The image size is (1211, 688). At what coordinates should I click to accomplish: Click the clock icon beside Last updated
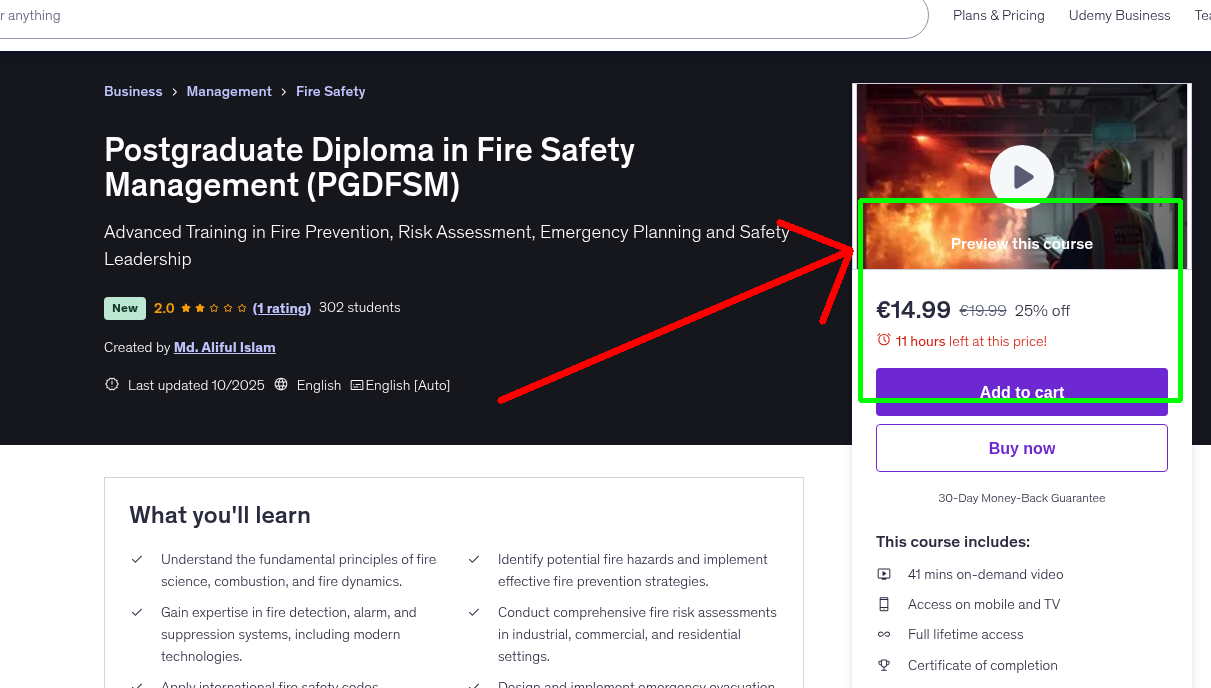(x=111, y=384)
